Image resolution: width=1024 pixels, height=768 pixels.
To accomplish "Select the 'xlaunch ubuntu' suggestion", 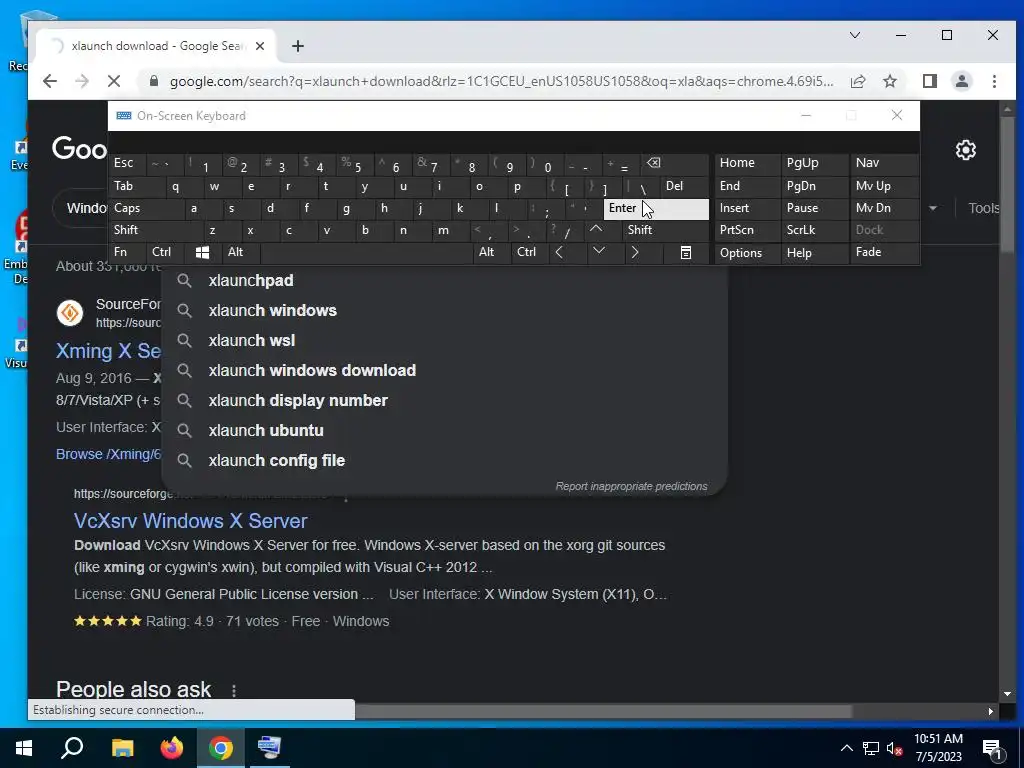I will tap(444, 431).
